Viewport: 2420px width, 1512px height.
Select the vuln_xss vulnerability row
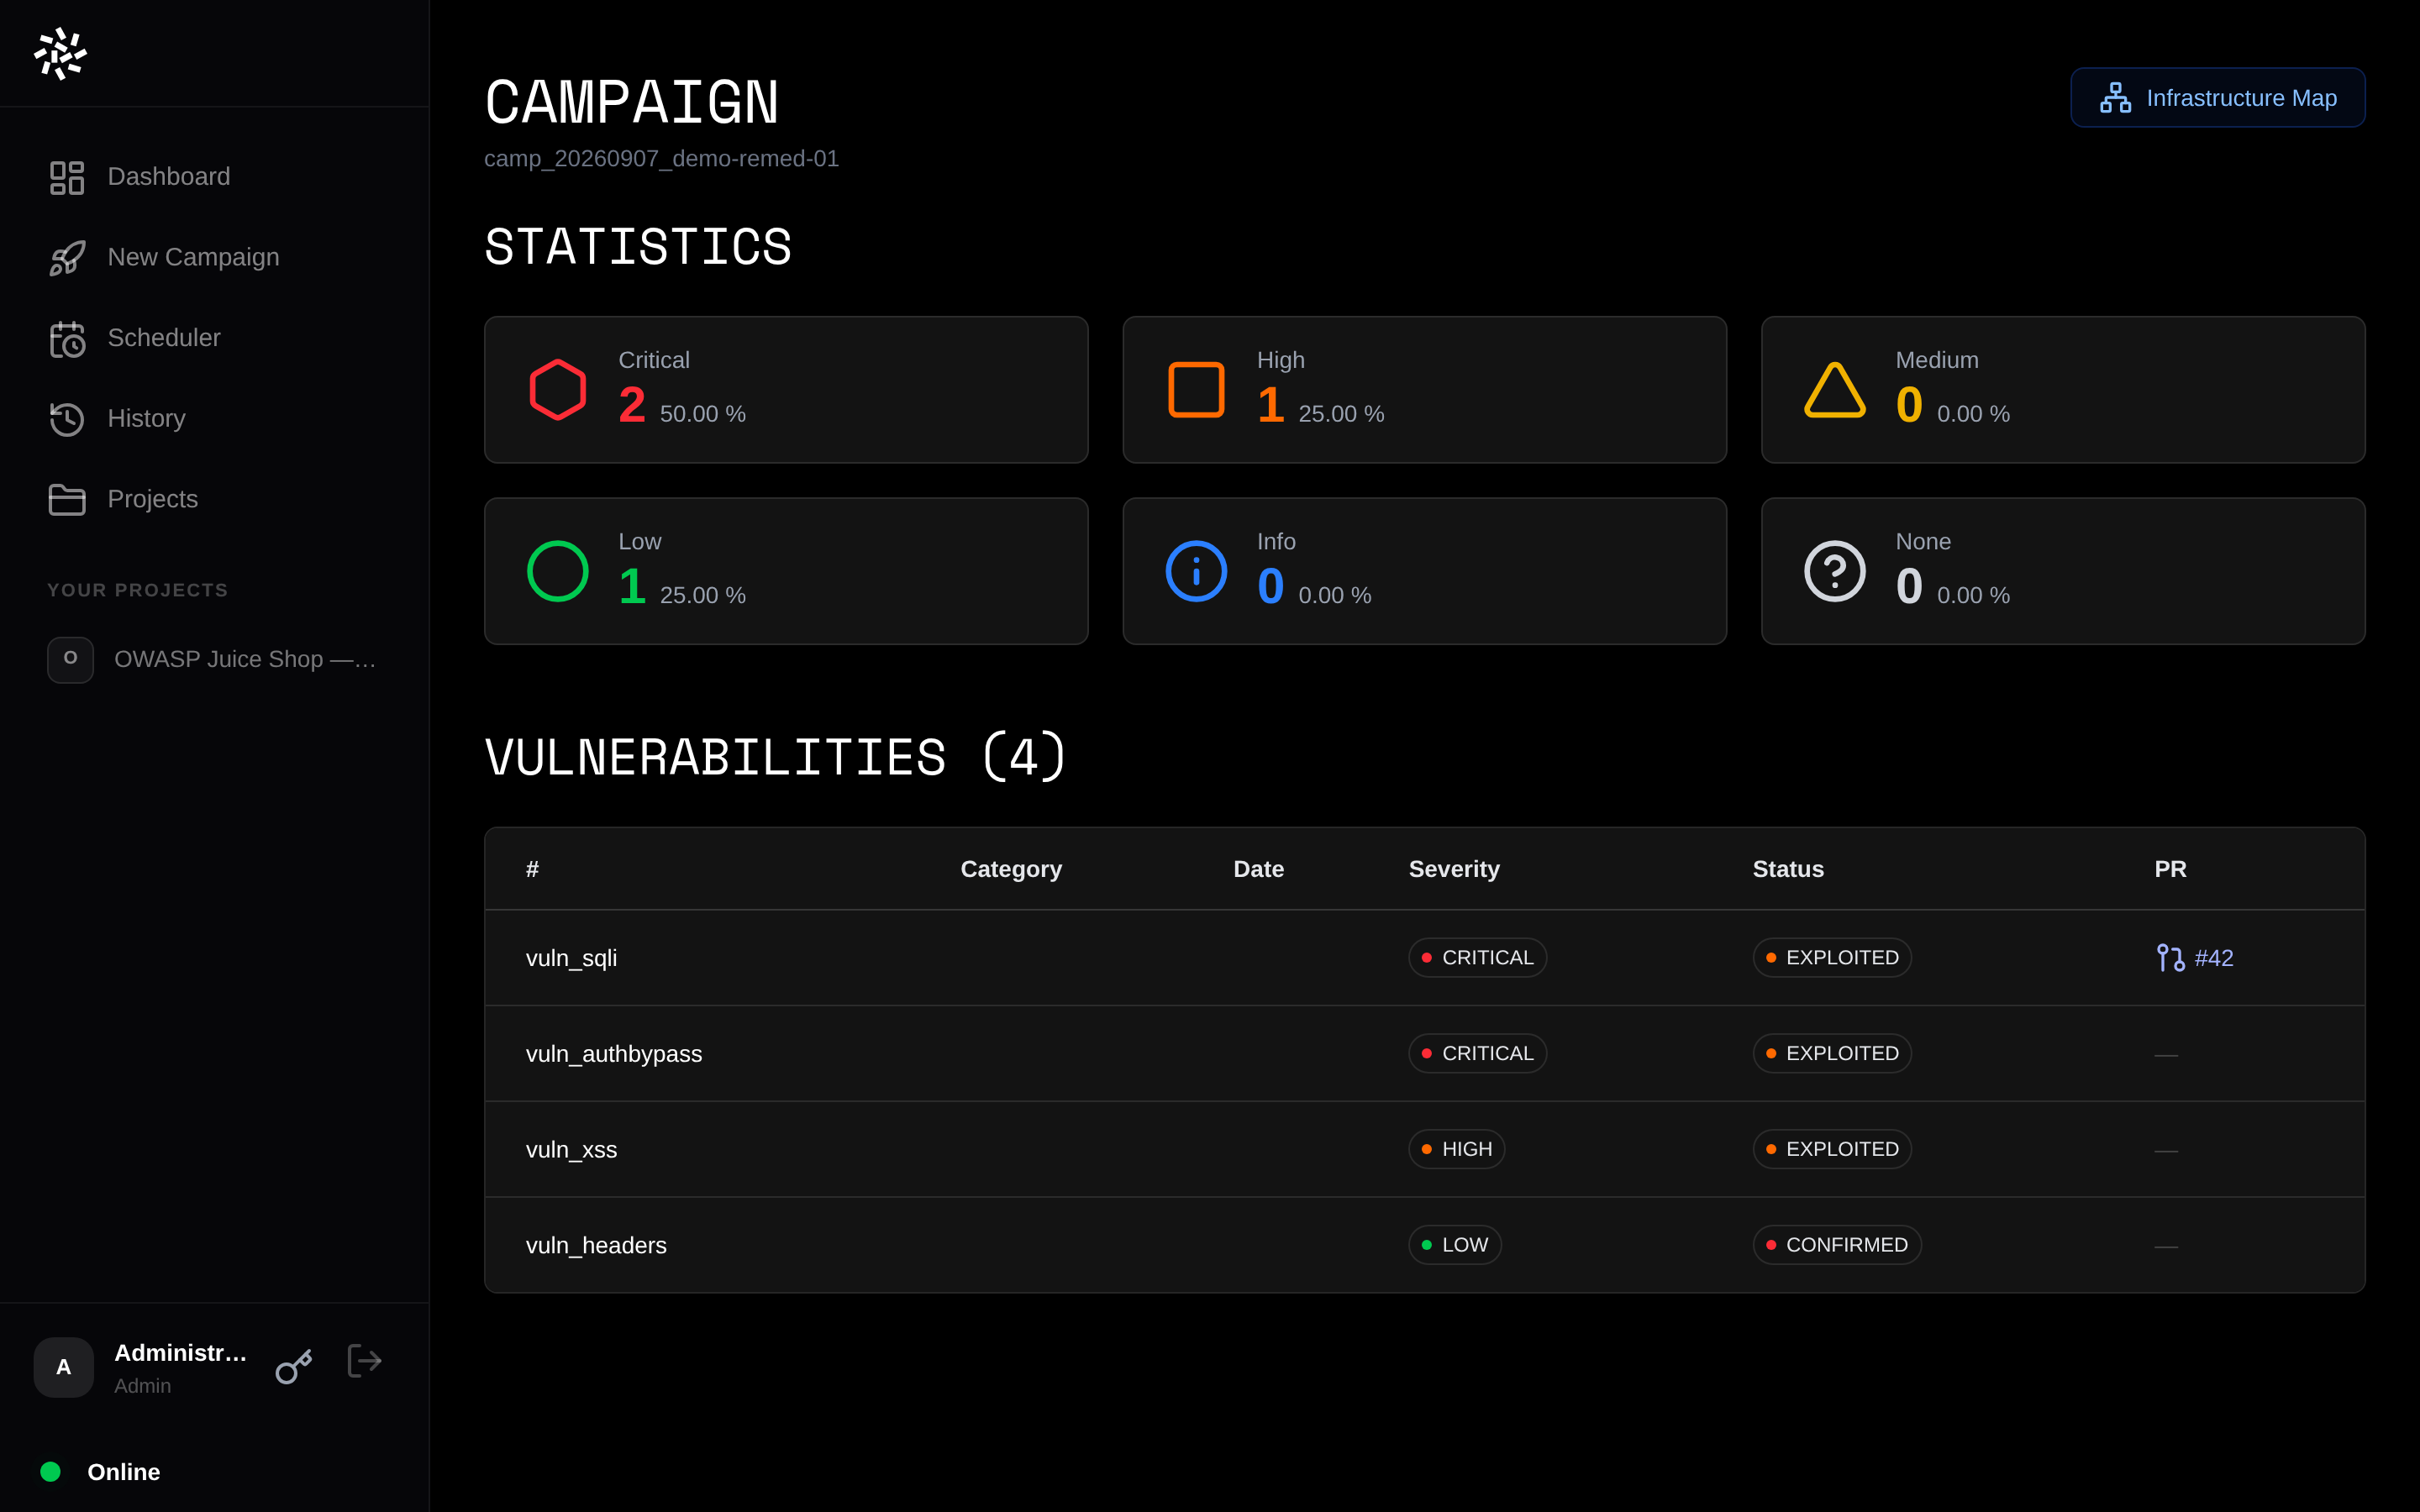point(1424,1150)
